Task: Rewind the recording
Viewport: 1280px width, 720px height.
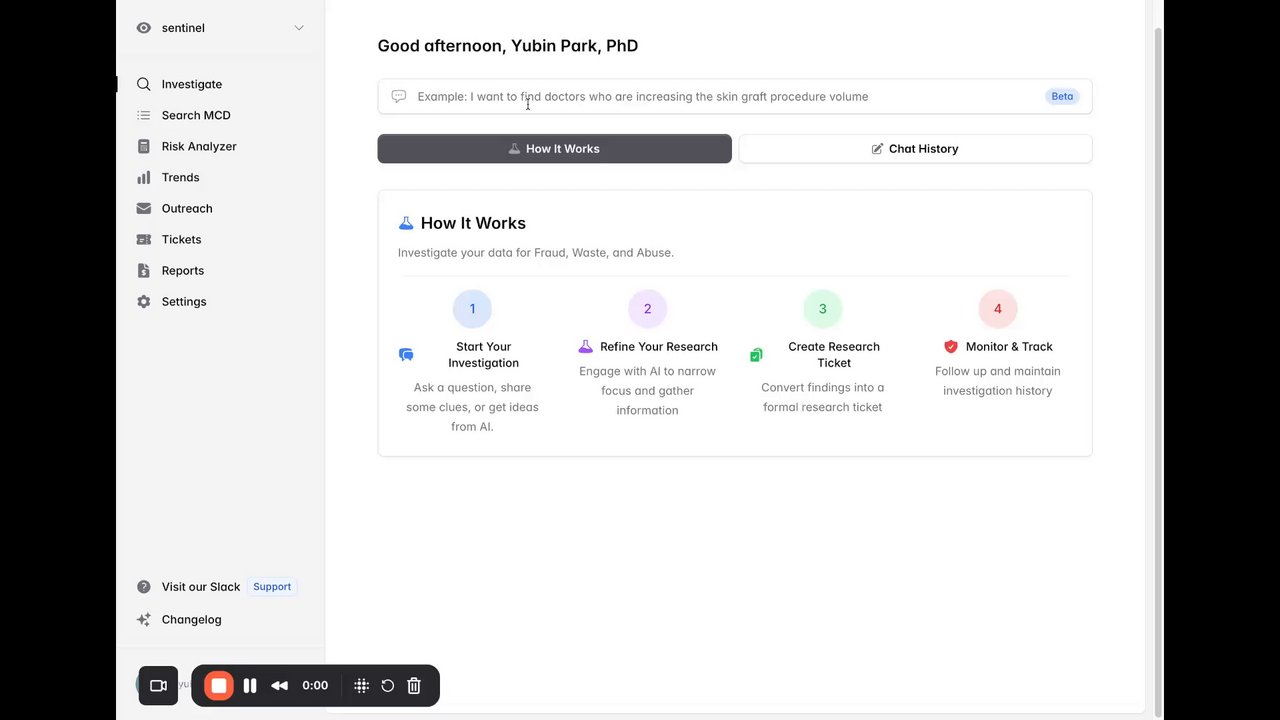Action: click(x=280, y=685)
